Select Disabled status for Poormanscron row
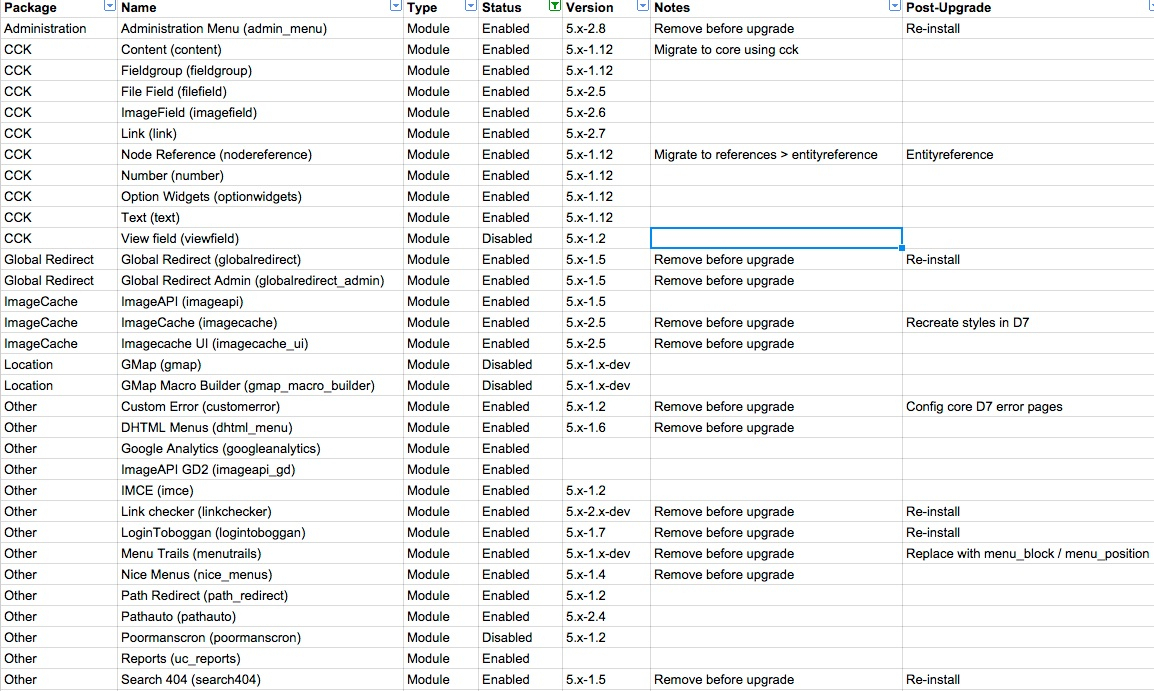The height and width of the screenshot is (691, 1154). pos(520,637)
